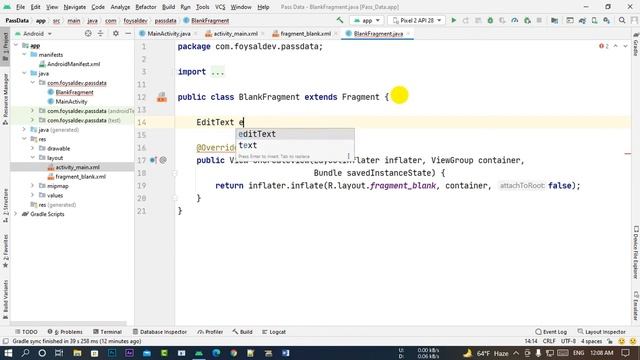Click the select opened file target icon
The width and height of the screenshot is (640, 360).
click(x=88, y=33)
